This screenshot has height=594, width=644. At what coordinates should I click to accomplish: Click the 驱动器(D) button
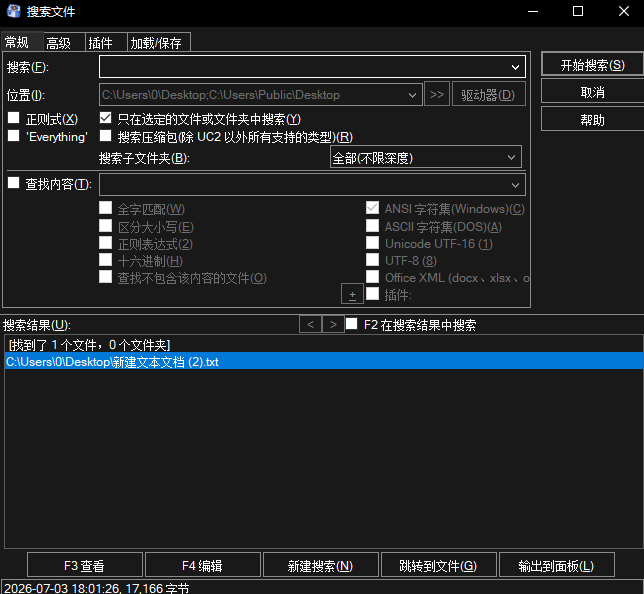click(488, 94)
